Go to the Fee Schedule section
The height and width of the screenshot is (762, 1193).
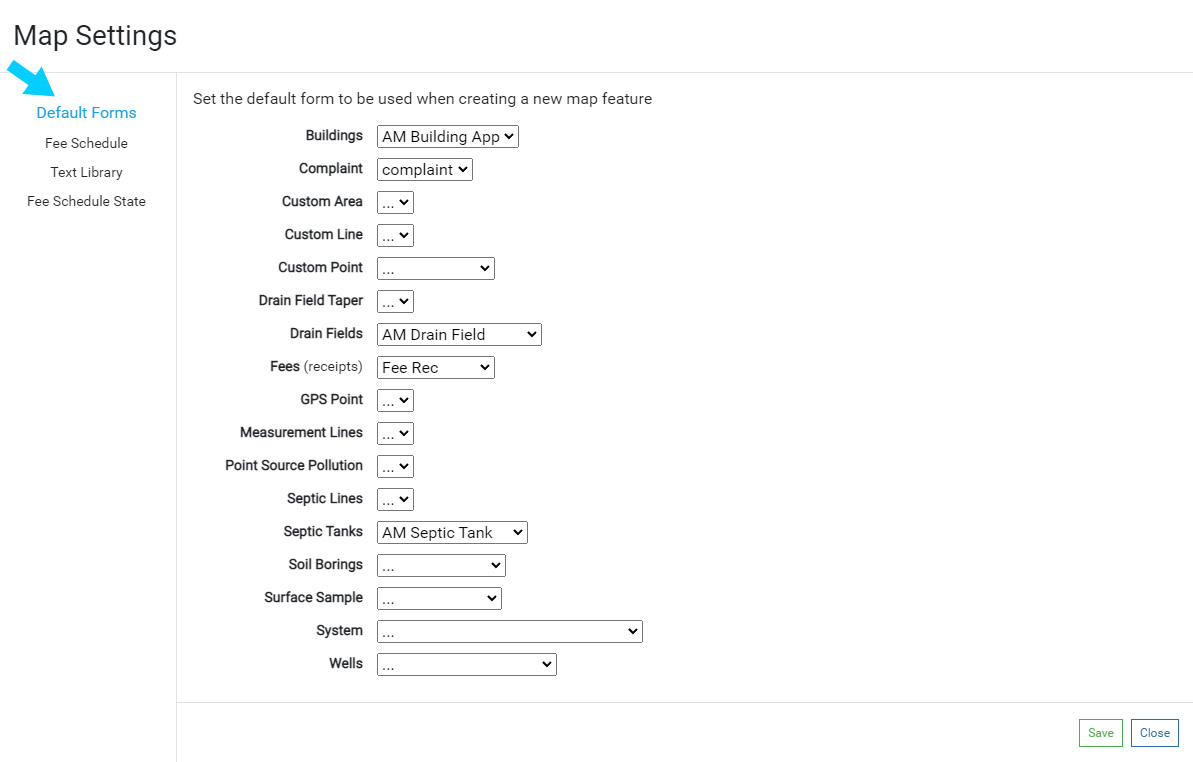tap(86, 143)
